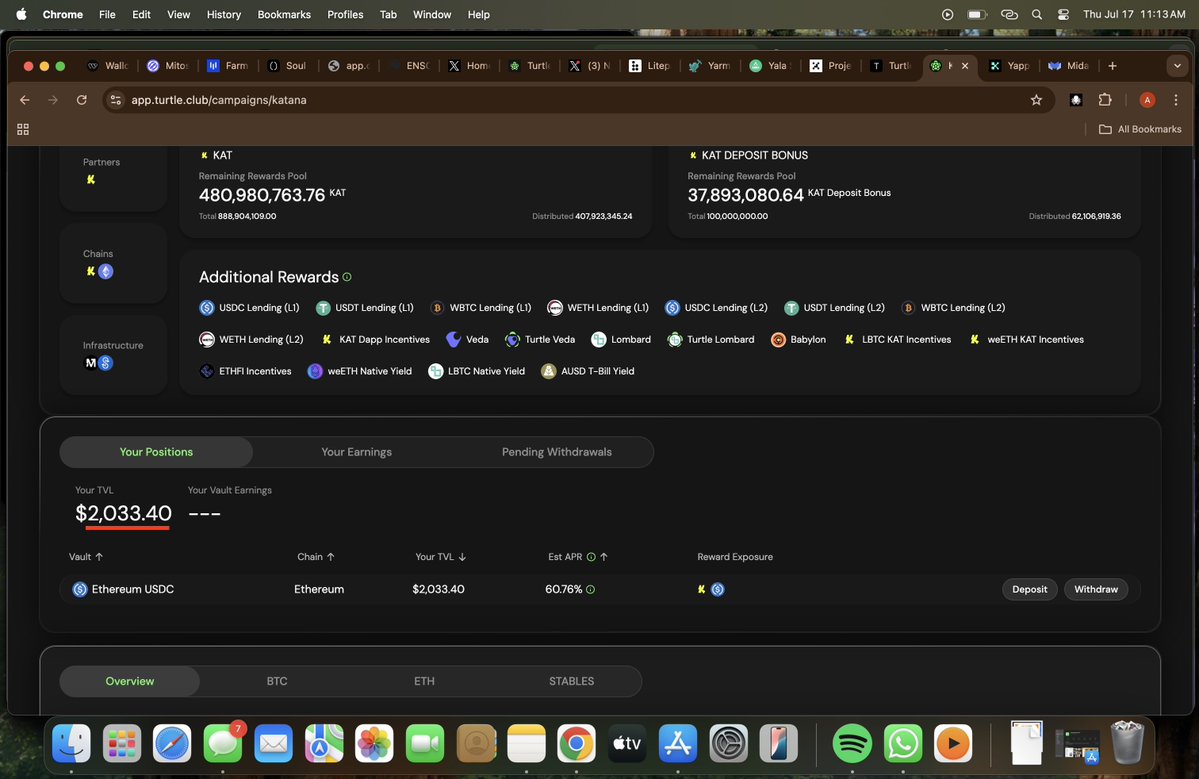Click the 37,893,080.64 deposit bonus pool value
This screenshot has width=1199, height=779.
[746, 195]
